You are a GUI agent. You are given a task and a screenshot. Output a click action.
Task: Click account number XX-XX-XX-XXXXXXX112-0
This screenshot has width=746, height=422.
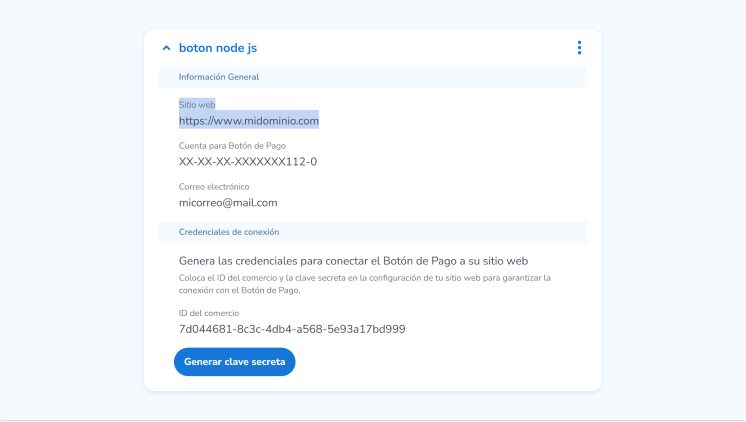pyautogui.click(x=248, y=162)
